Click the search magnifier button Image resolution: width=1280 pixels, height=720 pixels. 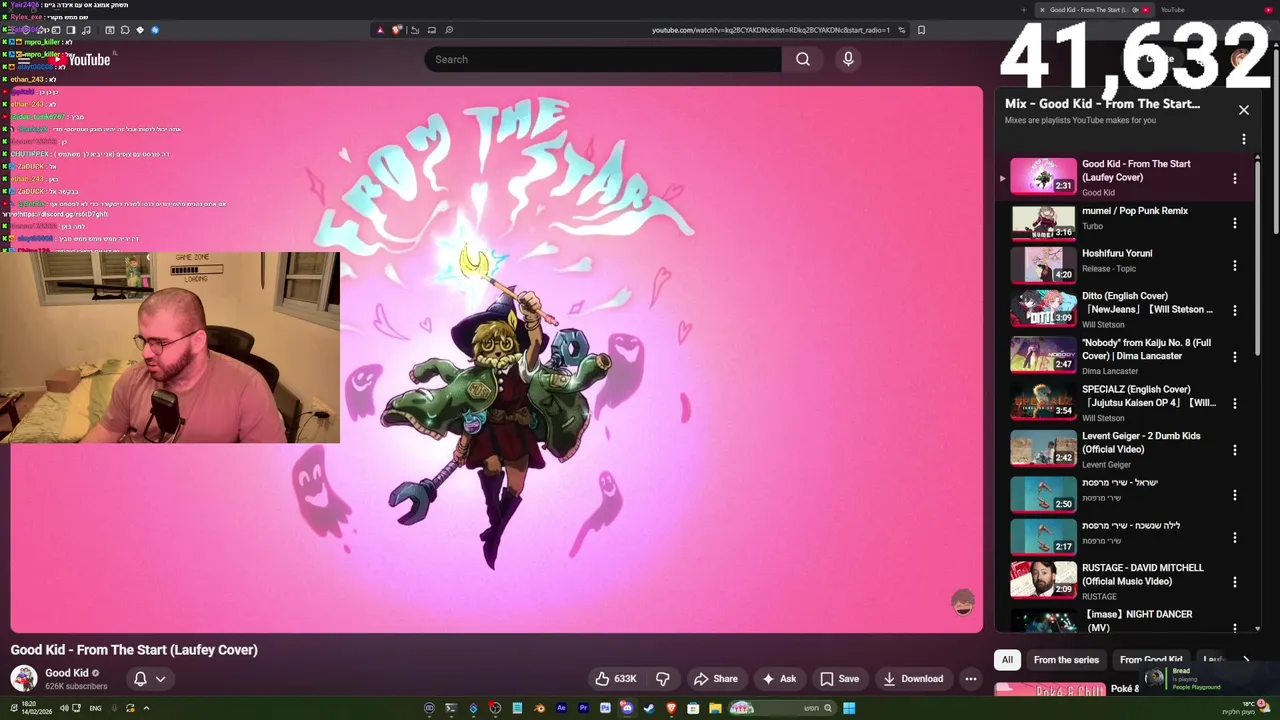coord(802,59)
